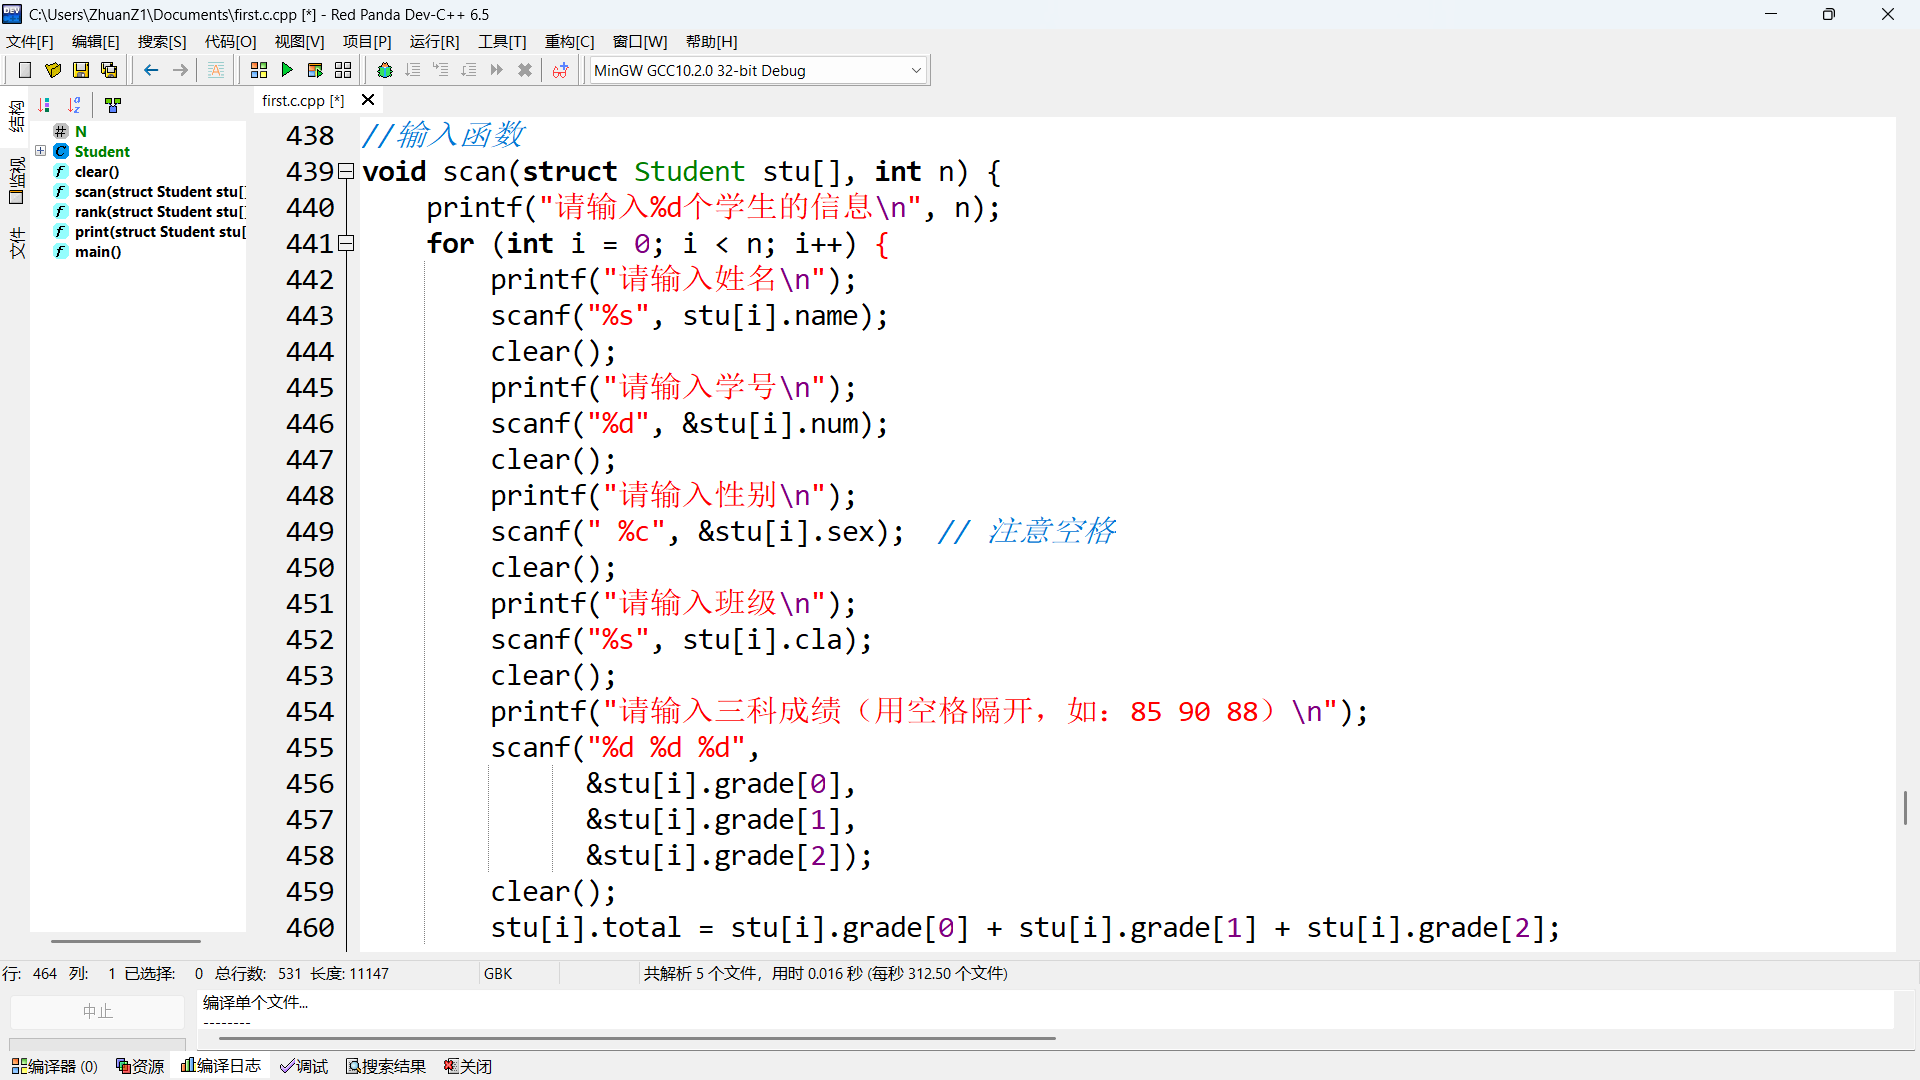Click the Compile icon in toolbar
This screenshot has height=1080, width=1920.
[x=259, y=70]
